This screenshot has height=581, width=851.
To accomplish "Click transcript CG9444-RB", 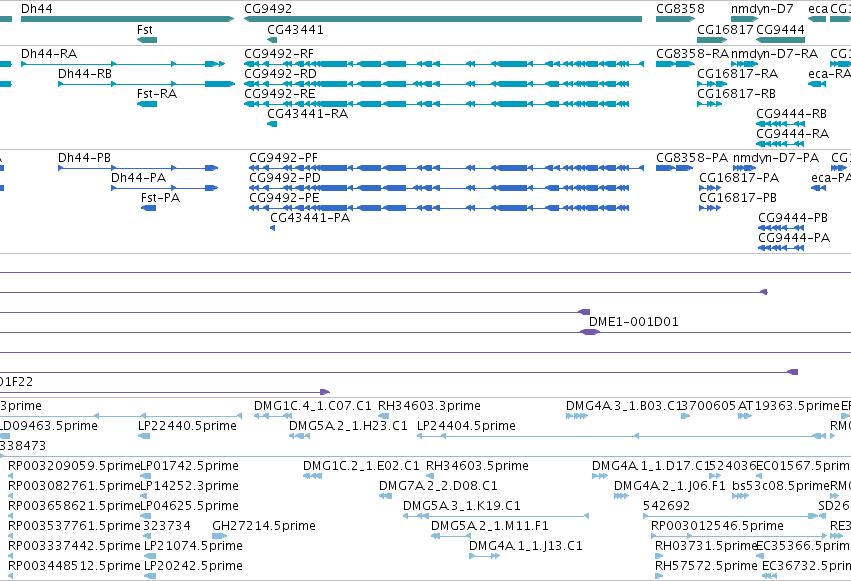I will pyautogui.click(x=780, y=124).
